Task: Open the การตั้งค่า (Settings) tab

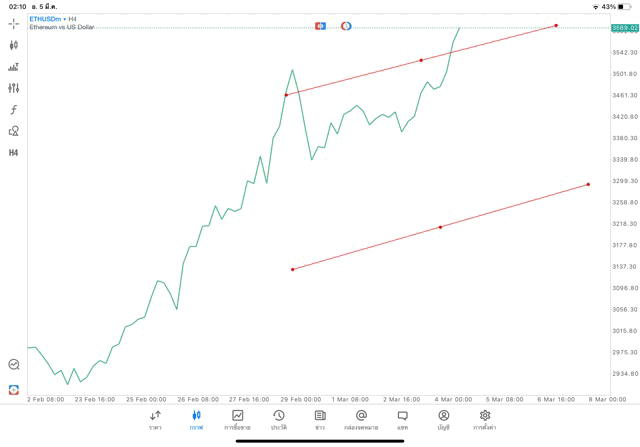Action: (485, 419)
